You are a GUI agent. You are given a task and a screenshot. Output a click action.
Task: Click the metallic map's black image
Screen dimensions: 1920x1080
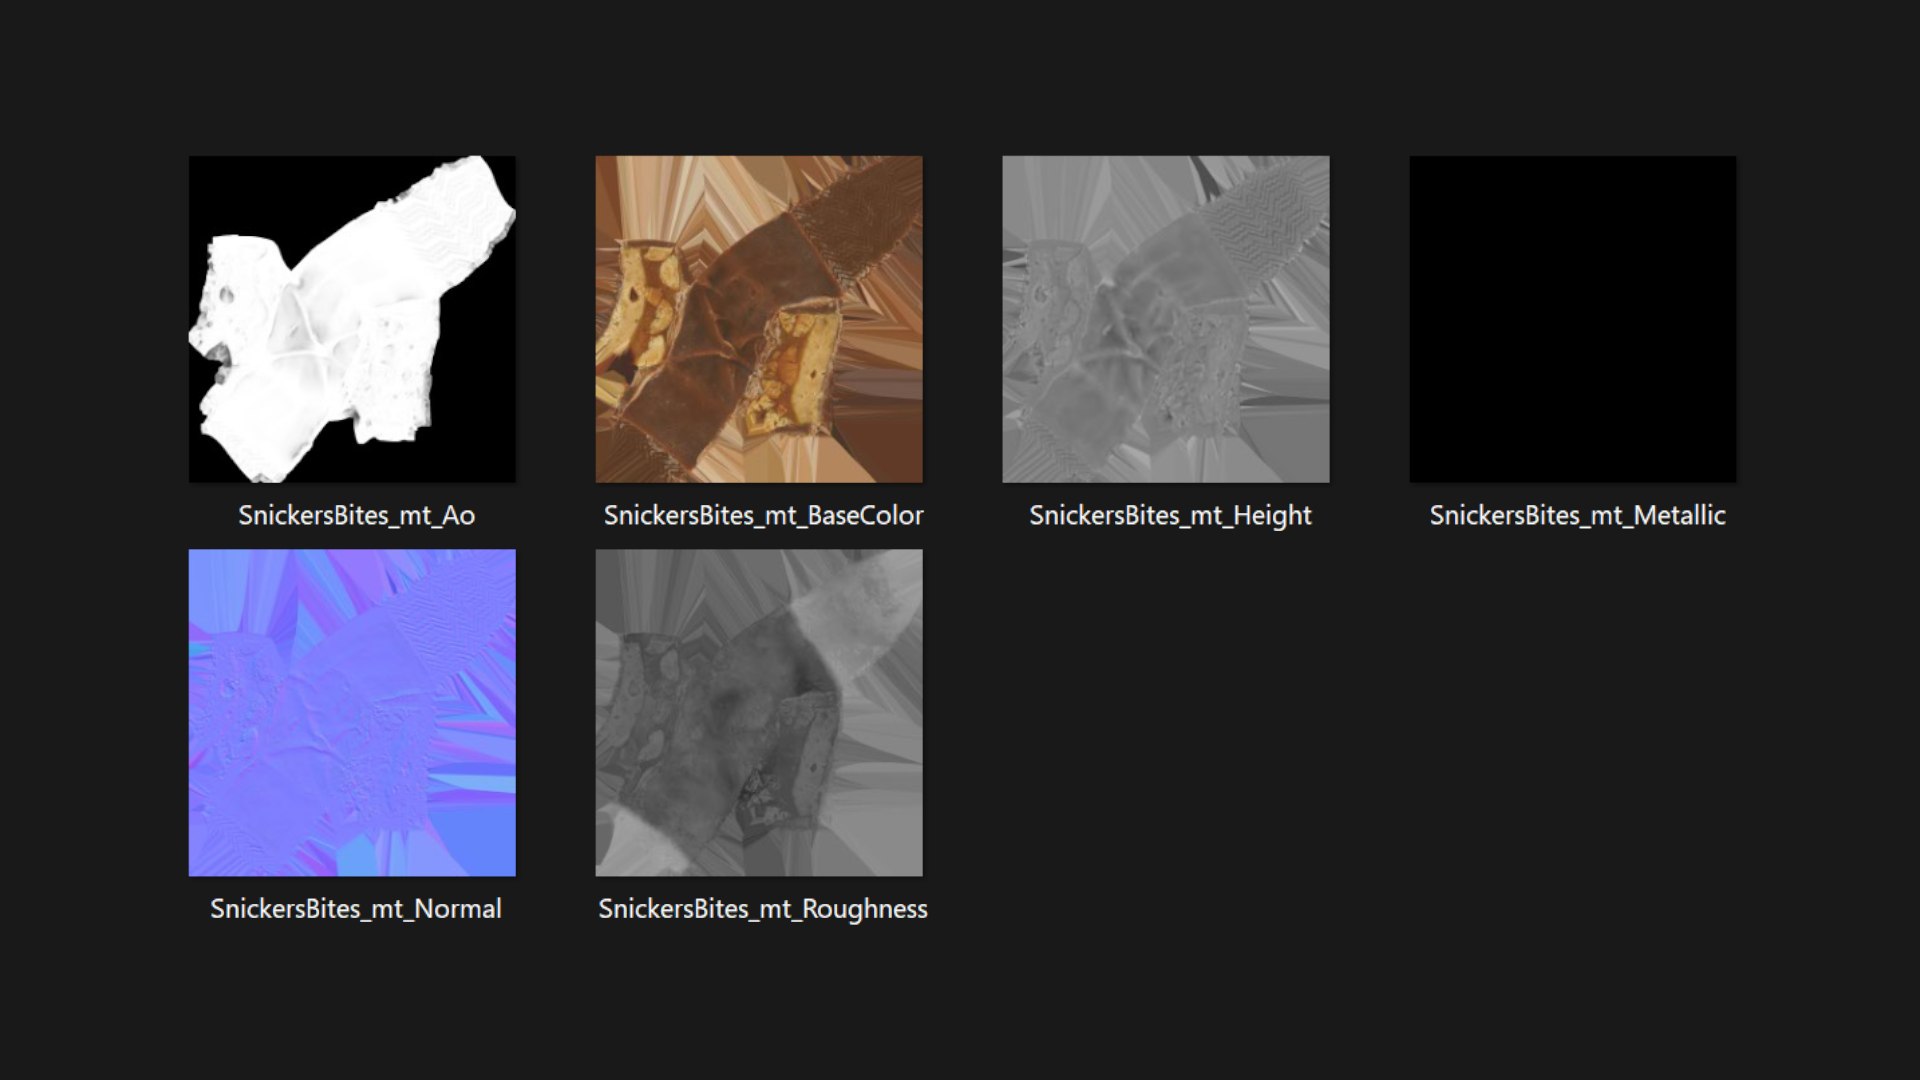pos(1573,319)
